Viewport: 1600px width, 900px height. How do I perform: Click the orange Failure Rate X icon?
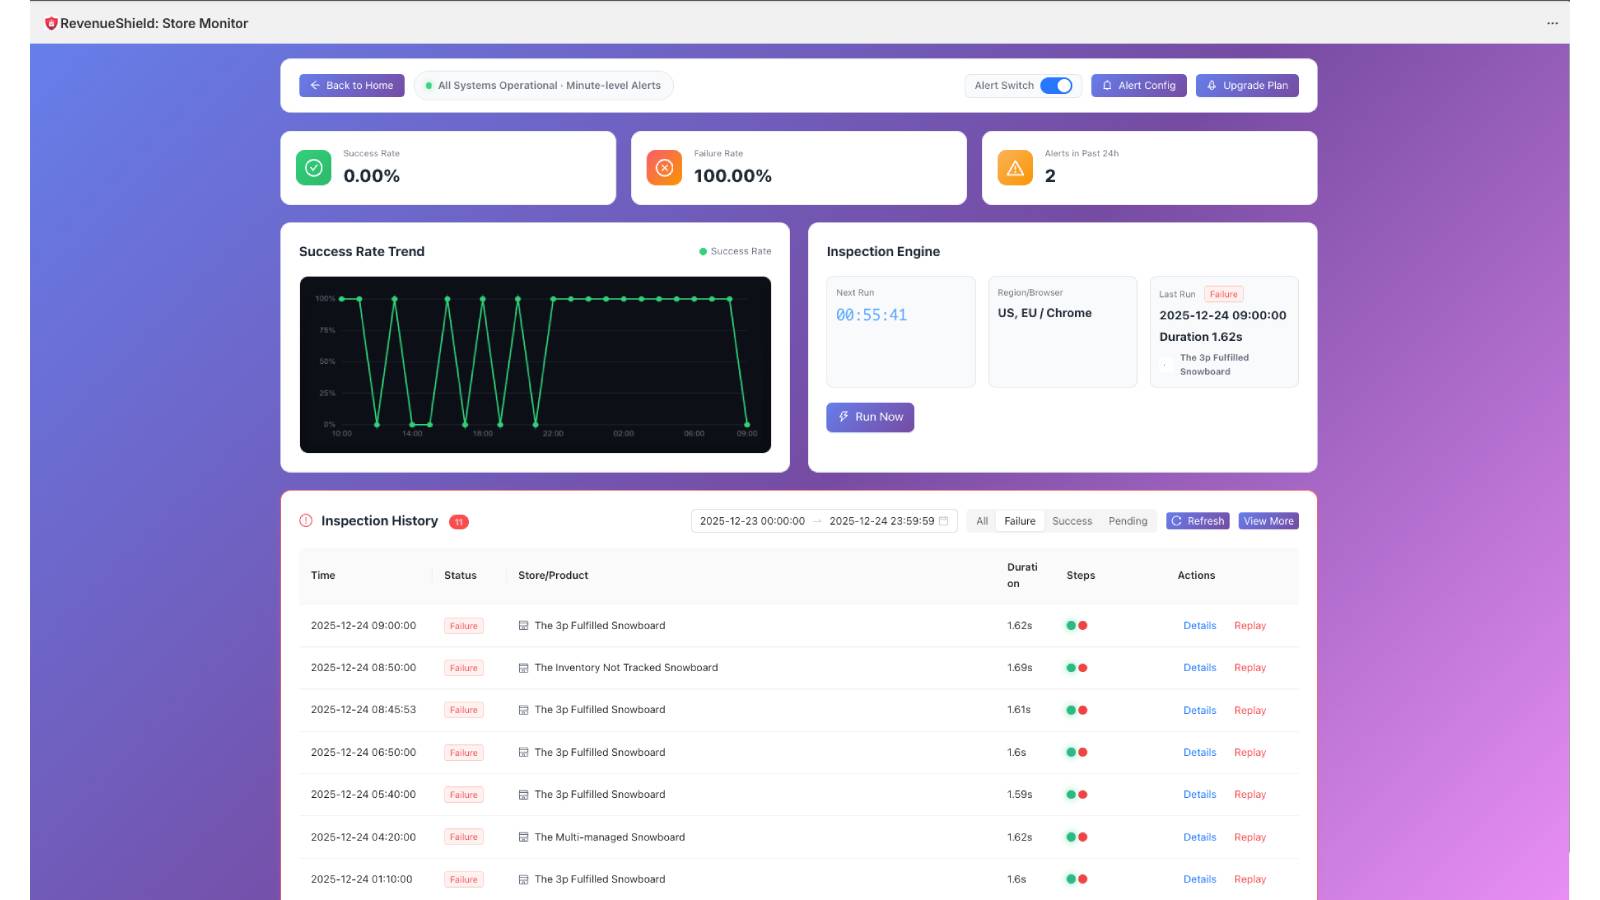664,168
